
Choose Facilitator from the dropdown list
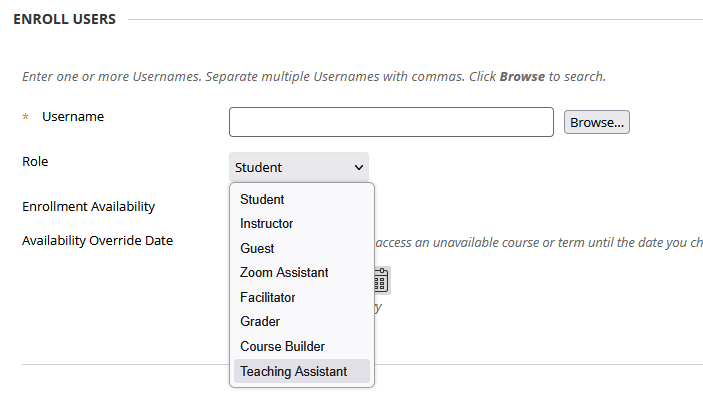coord(268,297)
